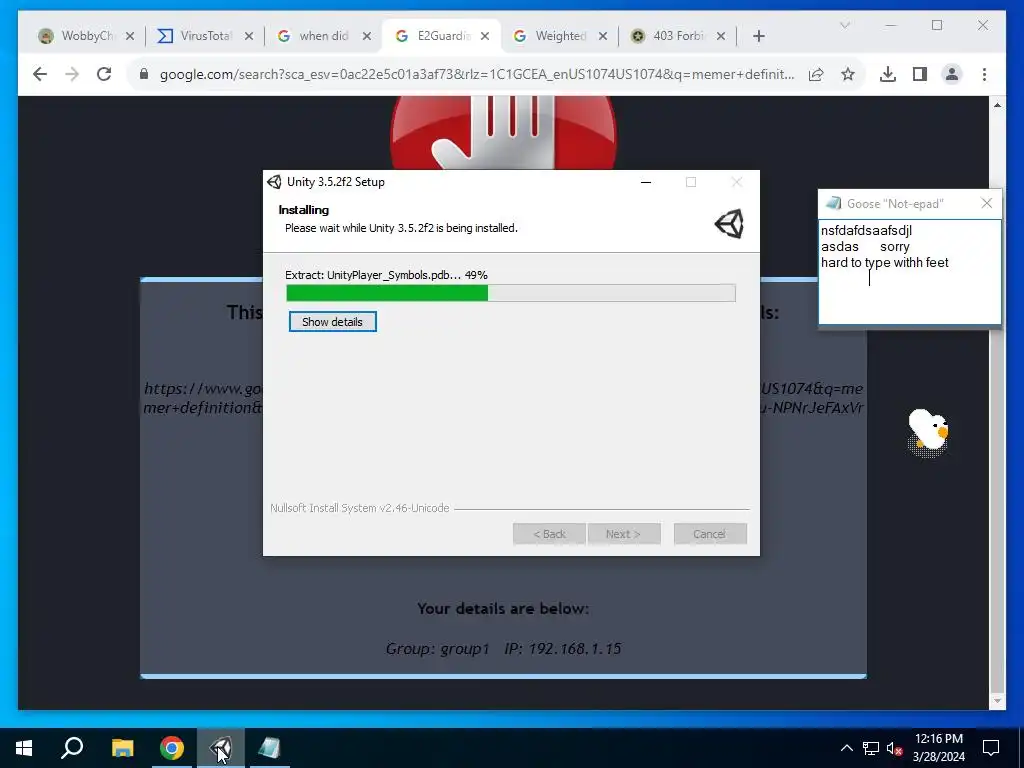Click Cancel in Unity Setup

coord(710,534)
